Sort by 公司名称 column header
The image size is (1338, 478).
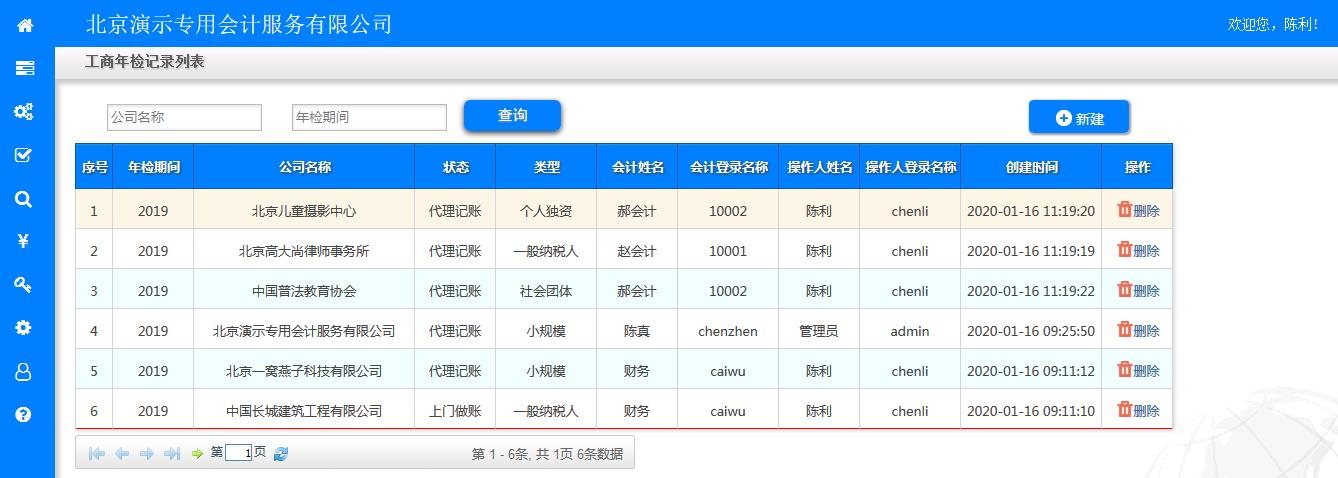304,167
